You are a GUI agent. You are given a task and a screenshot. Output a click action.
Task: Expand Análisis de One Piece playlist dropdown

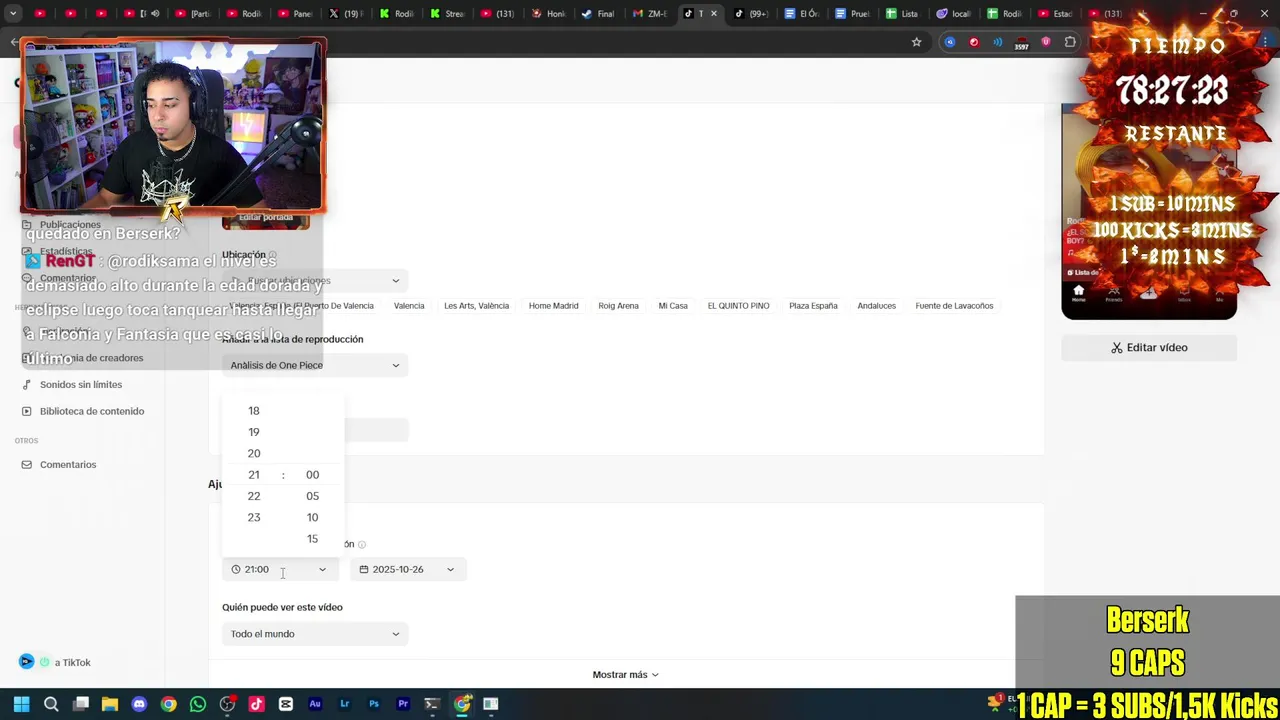click(315, 365)
